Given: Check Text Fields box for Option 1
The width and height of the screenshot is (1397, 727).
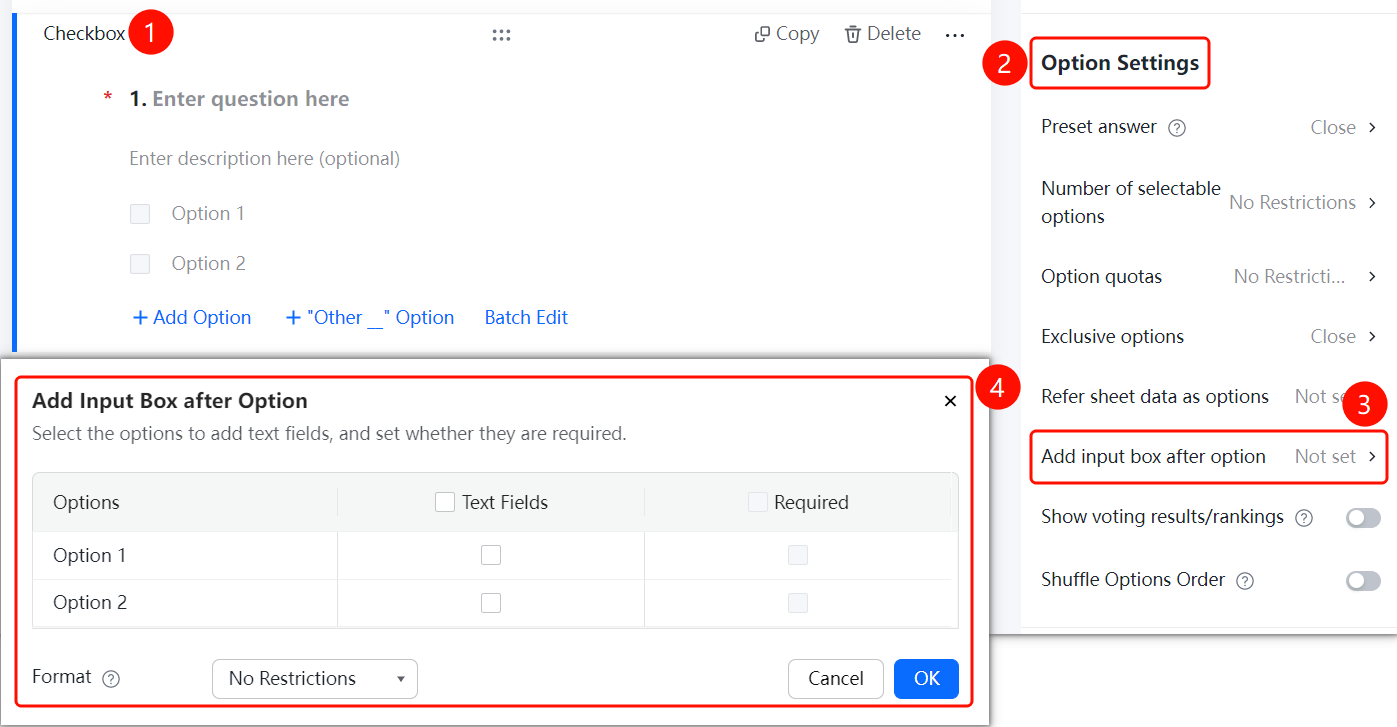Looking at the screenshot, I should [491, 555].
